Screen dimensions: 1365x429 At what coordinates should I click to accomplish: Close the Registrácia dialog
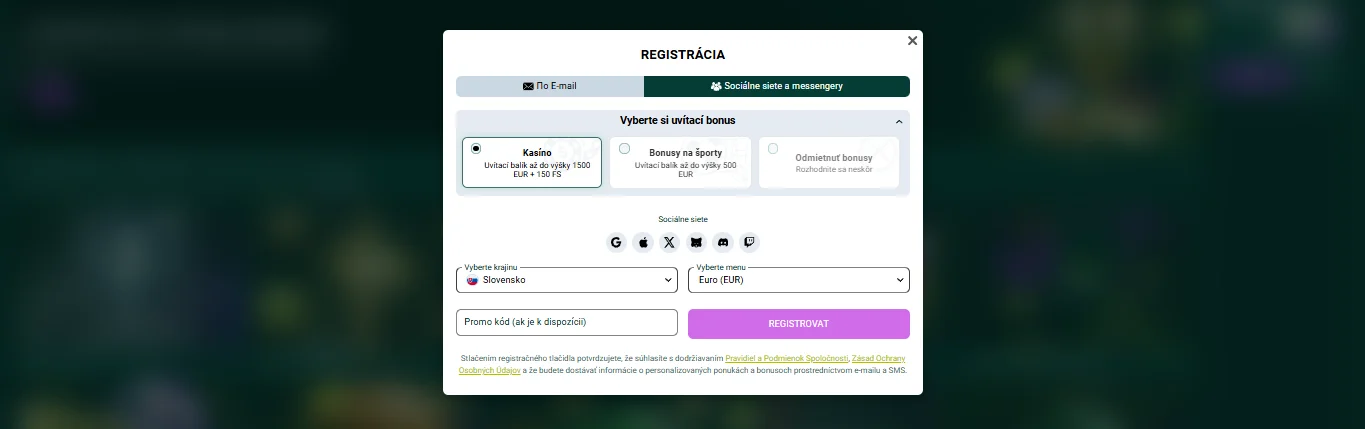point(912,41)
